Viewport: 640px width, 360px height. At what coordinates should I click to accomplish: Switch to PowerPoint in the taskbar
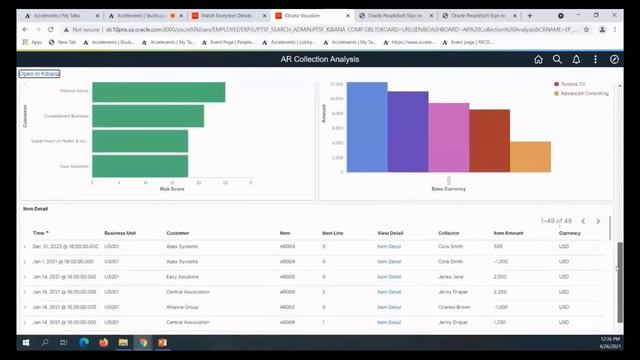pyautogui.click(x=162, y=342)
